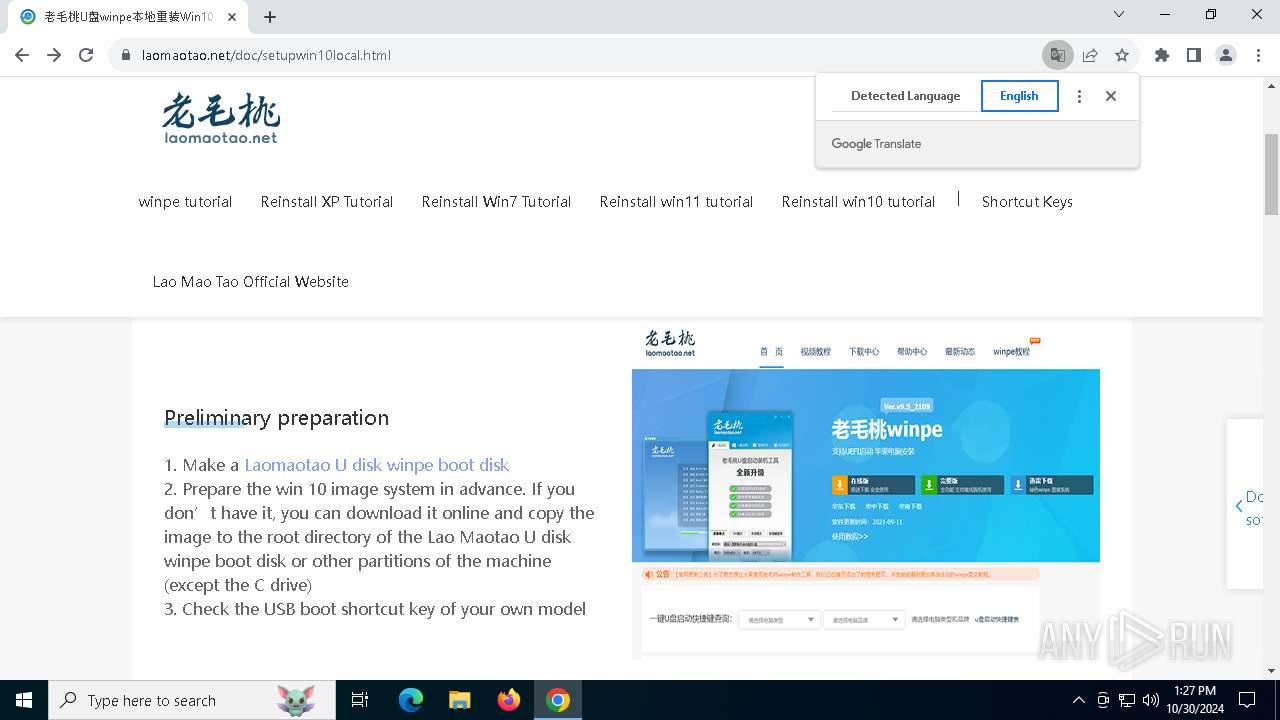Viewport: 1280px width, 720px height.
Task: Bookmark this tab with the star
Action: coord(1122,55)
